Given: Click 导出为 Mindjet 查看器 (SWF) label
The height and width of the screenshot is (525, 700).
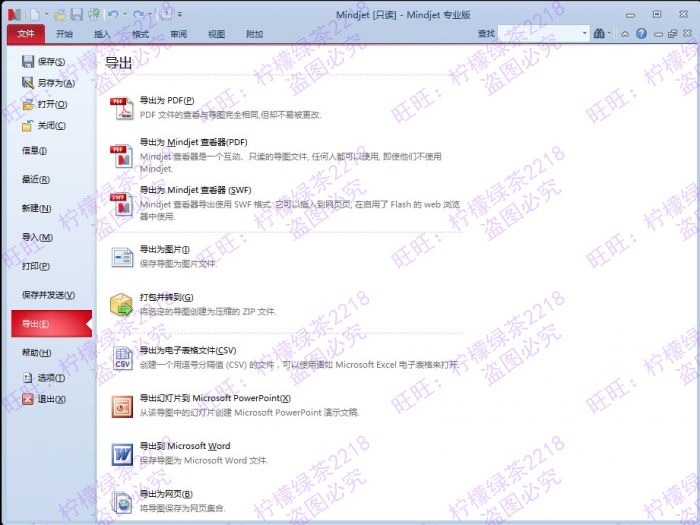Looking at the screenshot, I should click(x=196, y=190).
